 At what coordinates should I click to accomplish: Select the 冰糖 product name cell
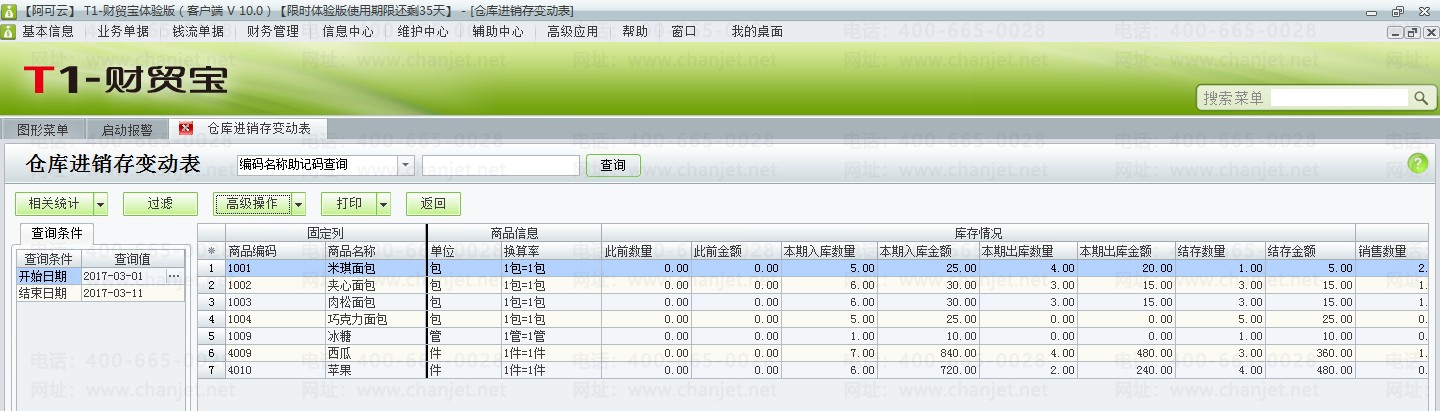pos(376,336)
